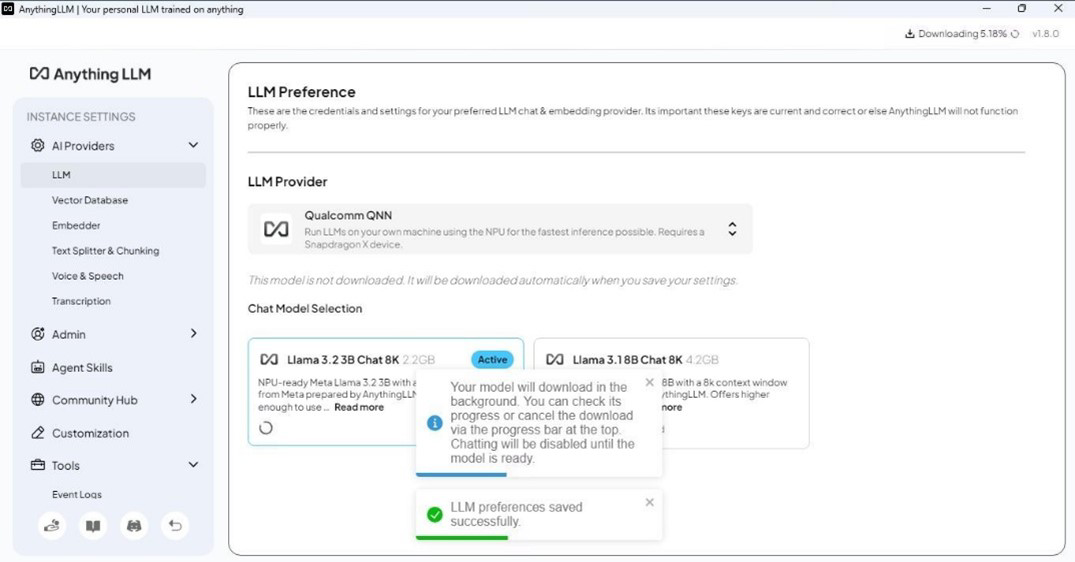The width and height of the screenshot is (1075, 562).
Task: Select the Llama 3.1 8B Chat 8K card
Action: click(671, 393)
